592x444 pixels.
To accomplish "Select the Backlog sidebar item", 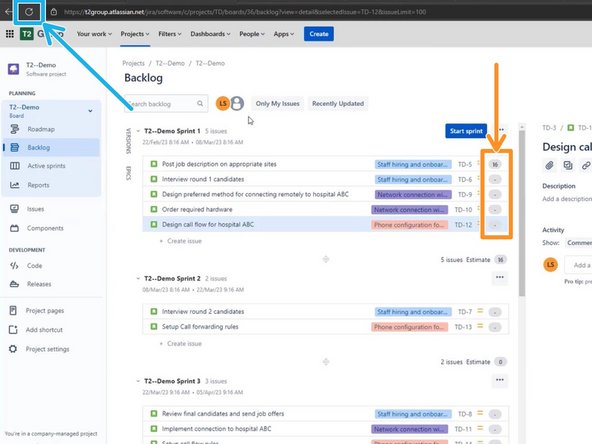I will [x=51, y=147].
